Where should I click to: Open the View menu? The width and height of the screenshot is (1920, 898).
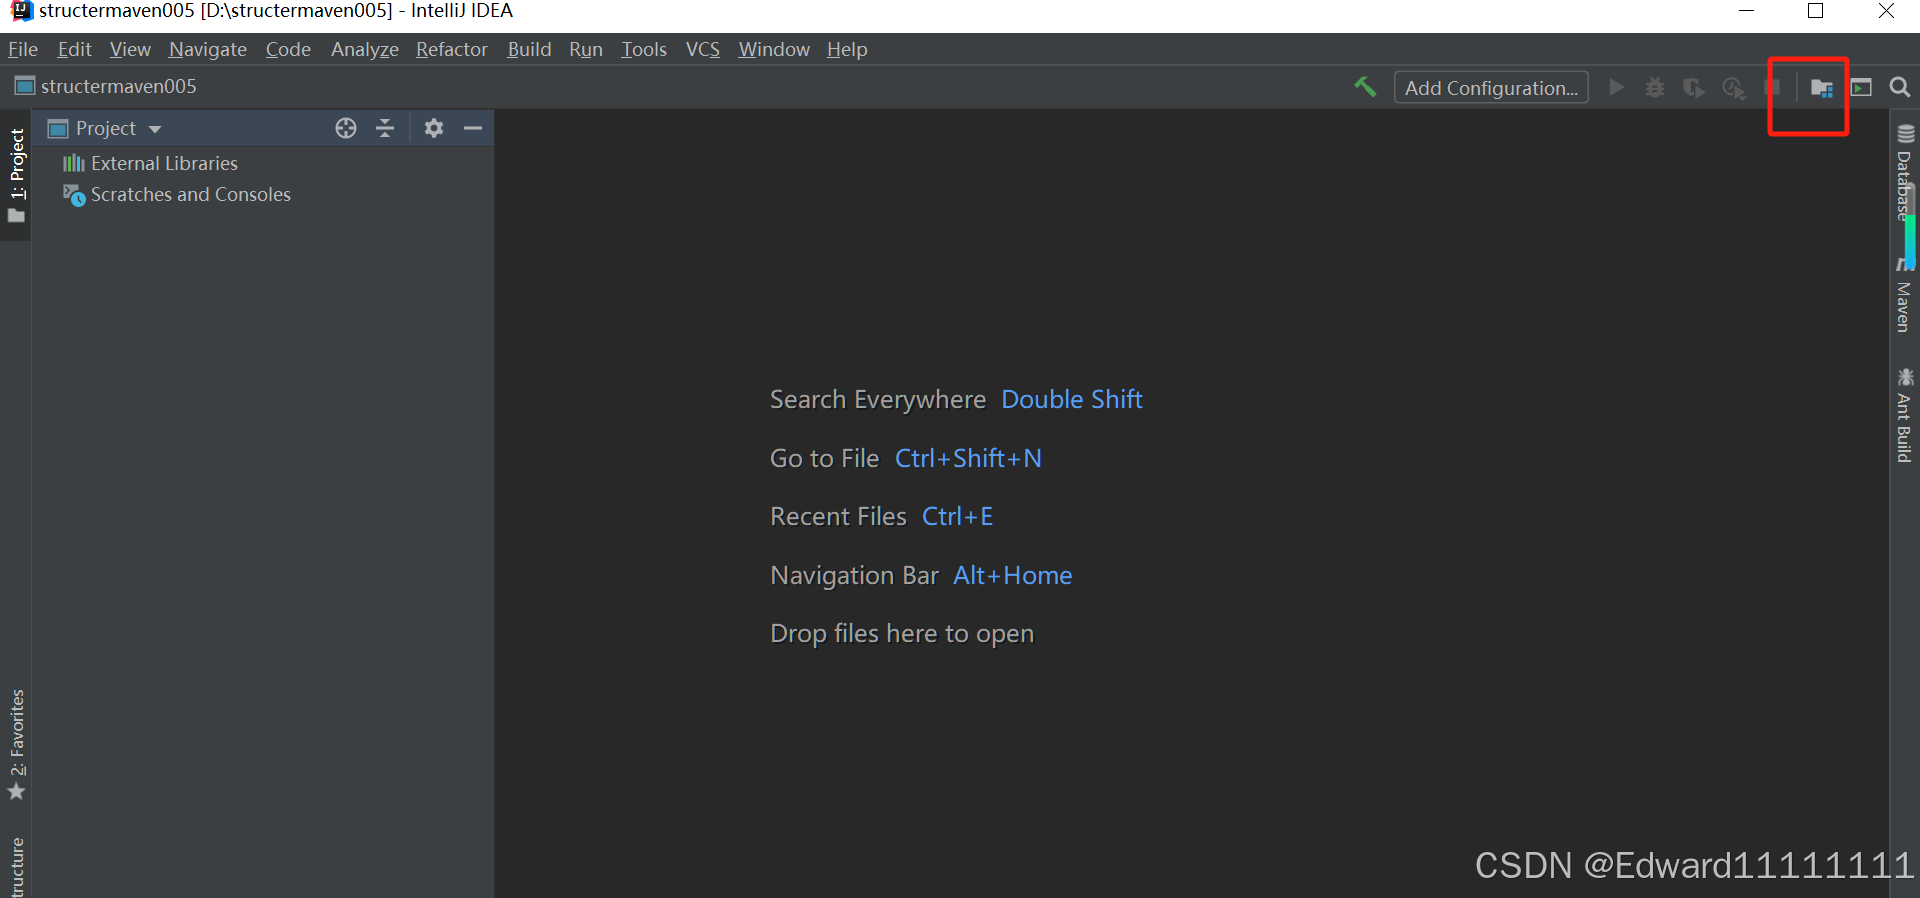[130, 49]
